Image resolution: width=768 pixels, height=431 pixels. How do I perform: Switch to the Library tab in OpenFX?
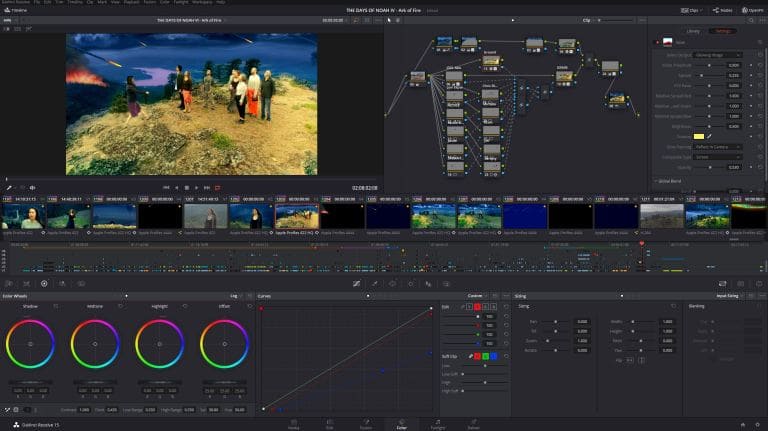(x=693, y=31)
